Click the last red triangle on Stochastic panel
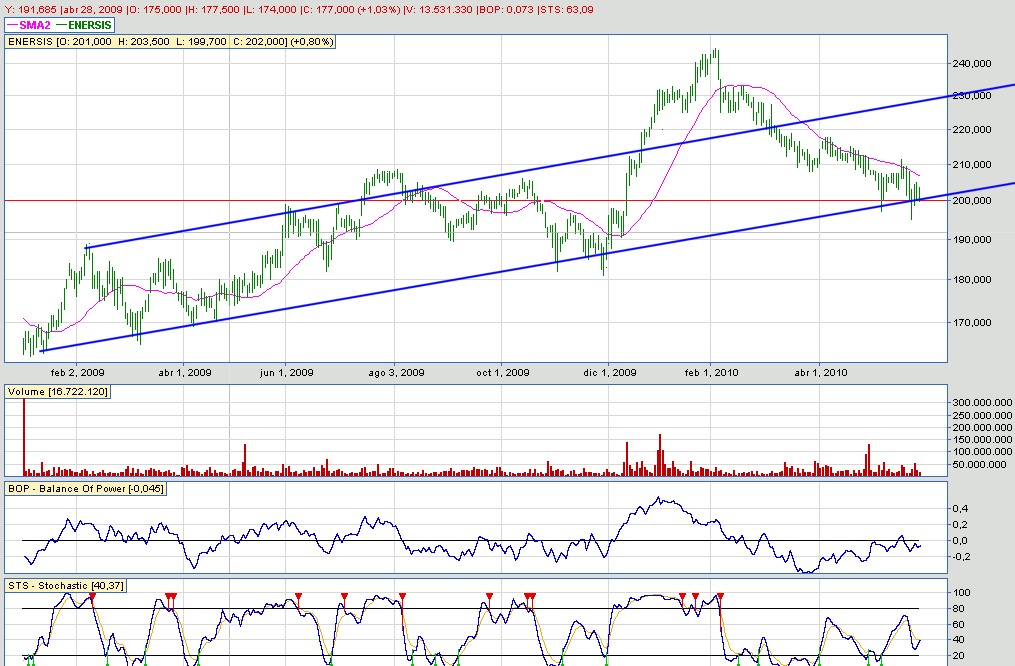This screenshot has height=666, width=1015. (720, 596)
